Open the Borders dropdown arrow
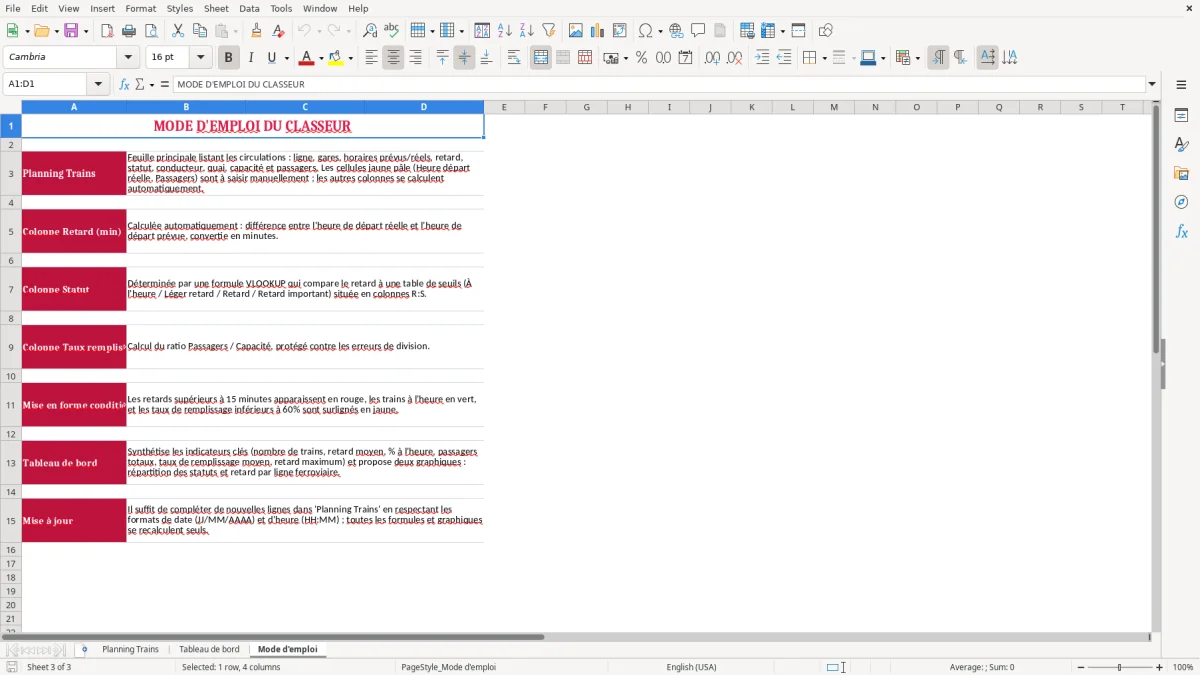The width and height of the screenshot is (1200, 675). click(824, 58)
